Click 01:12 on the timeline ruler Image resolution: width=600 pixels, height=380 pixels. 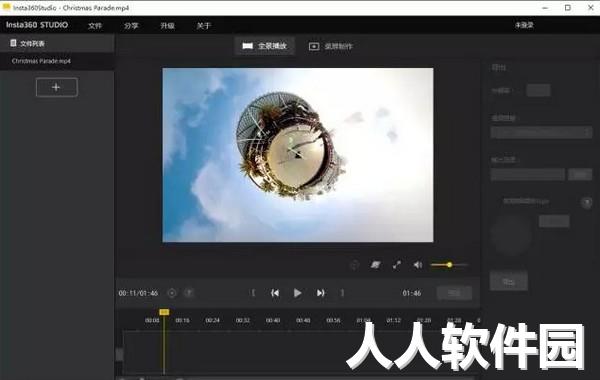point(394,320)
